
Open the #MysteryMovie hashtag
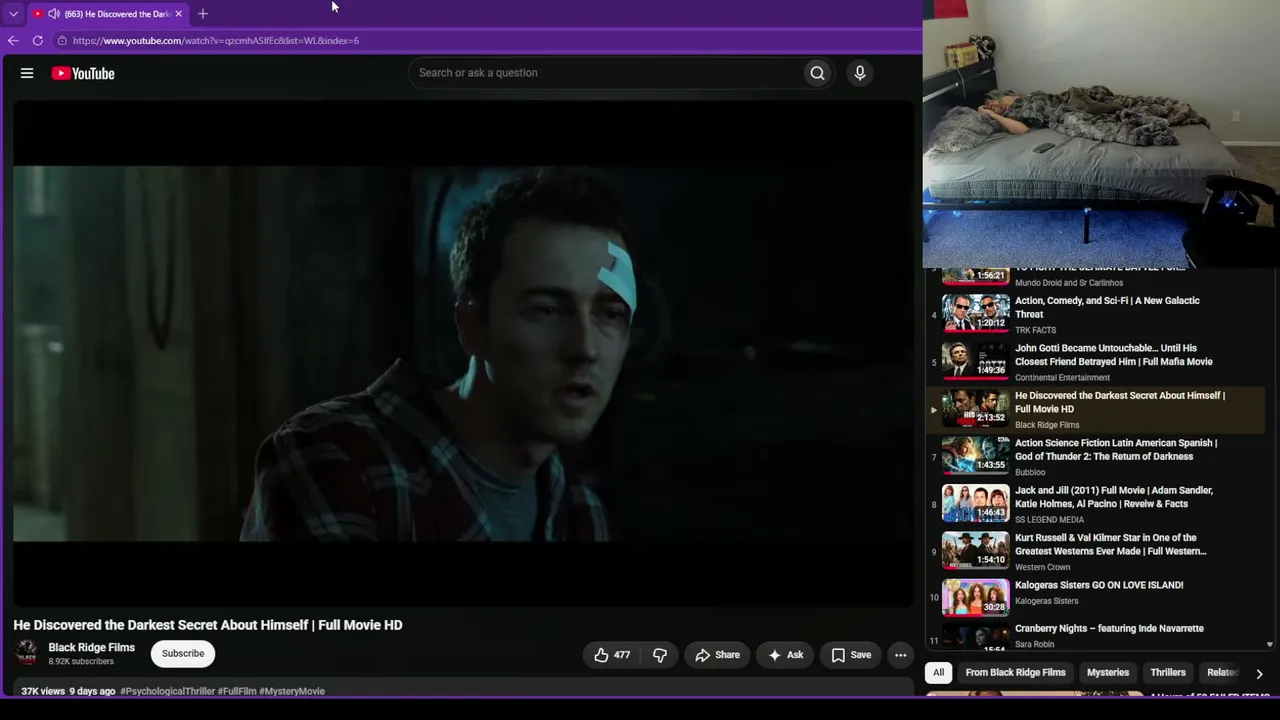292,691
